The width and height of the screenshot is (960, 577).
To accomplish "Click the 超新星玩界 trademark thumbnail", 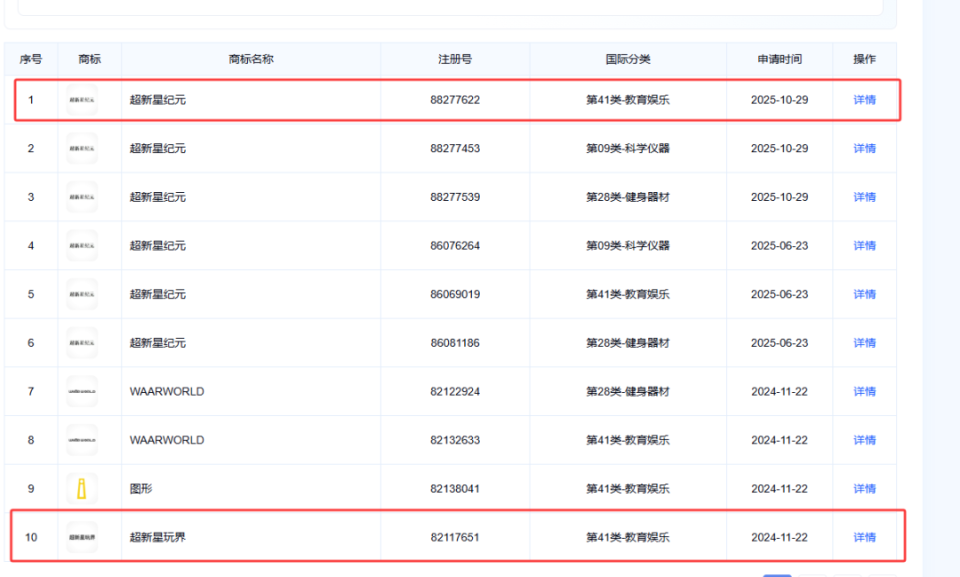I will click(x=82, y=537).
